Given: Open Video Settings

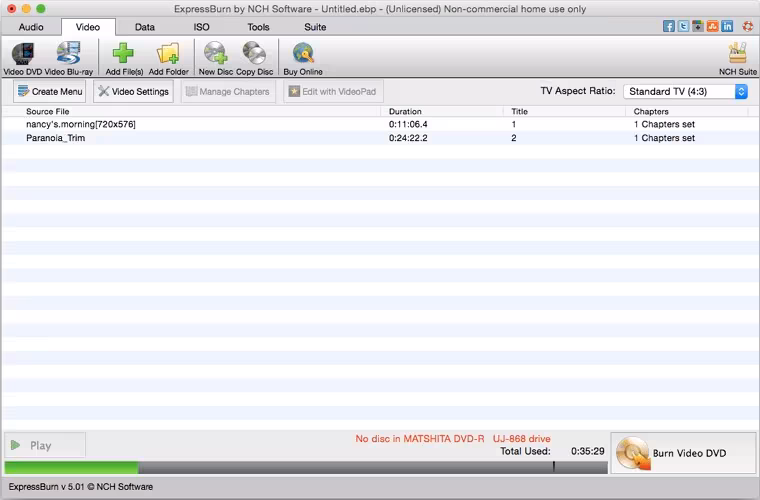Looking at the screenshot, I should tap(133, 92).
